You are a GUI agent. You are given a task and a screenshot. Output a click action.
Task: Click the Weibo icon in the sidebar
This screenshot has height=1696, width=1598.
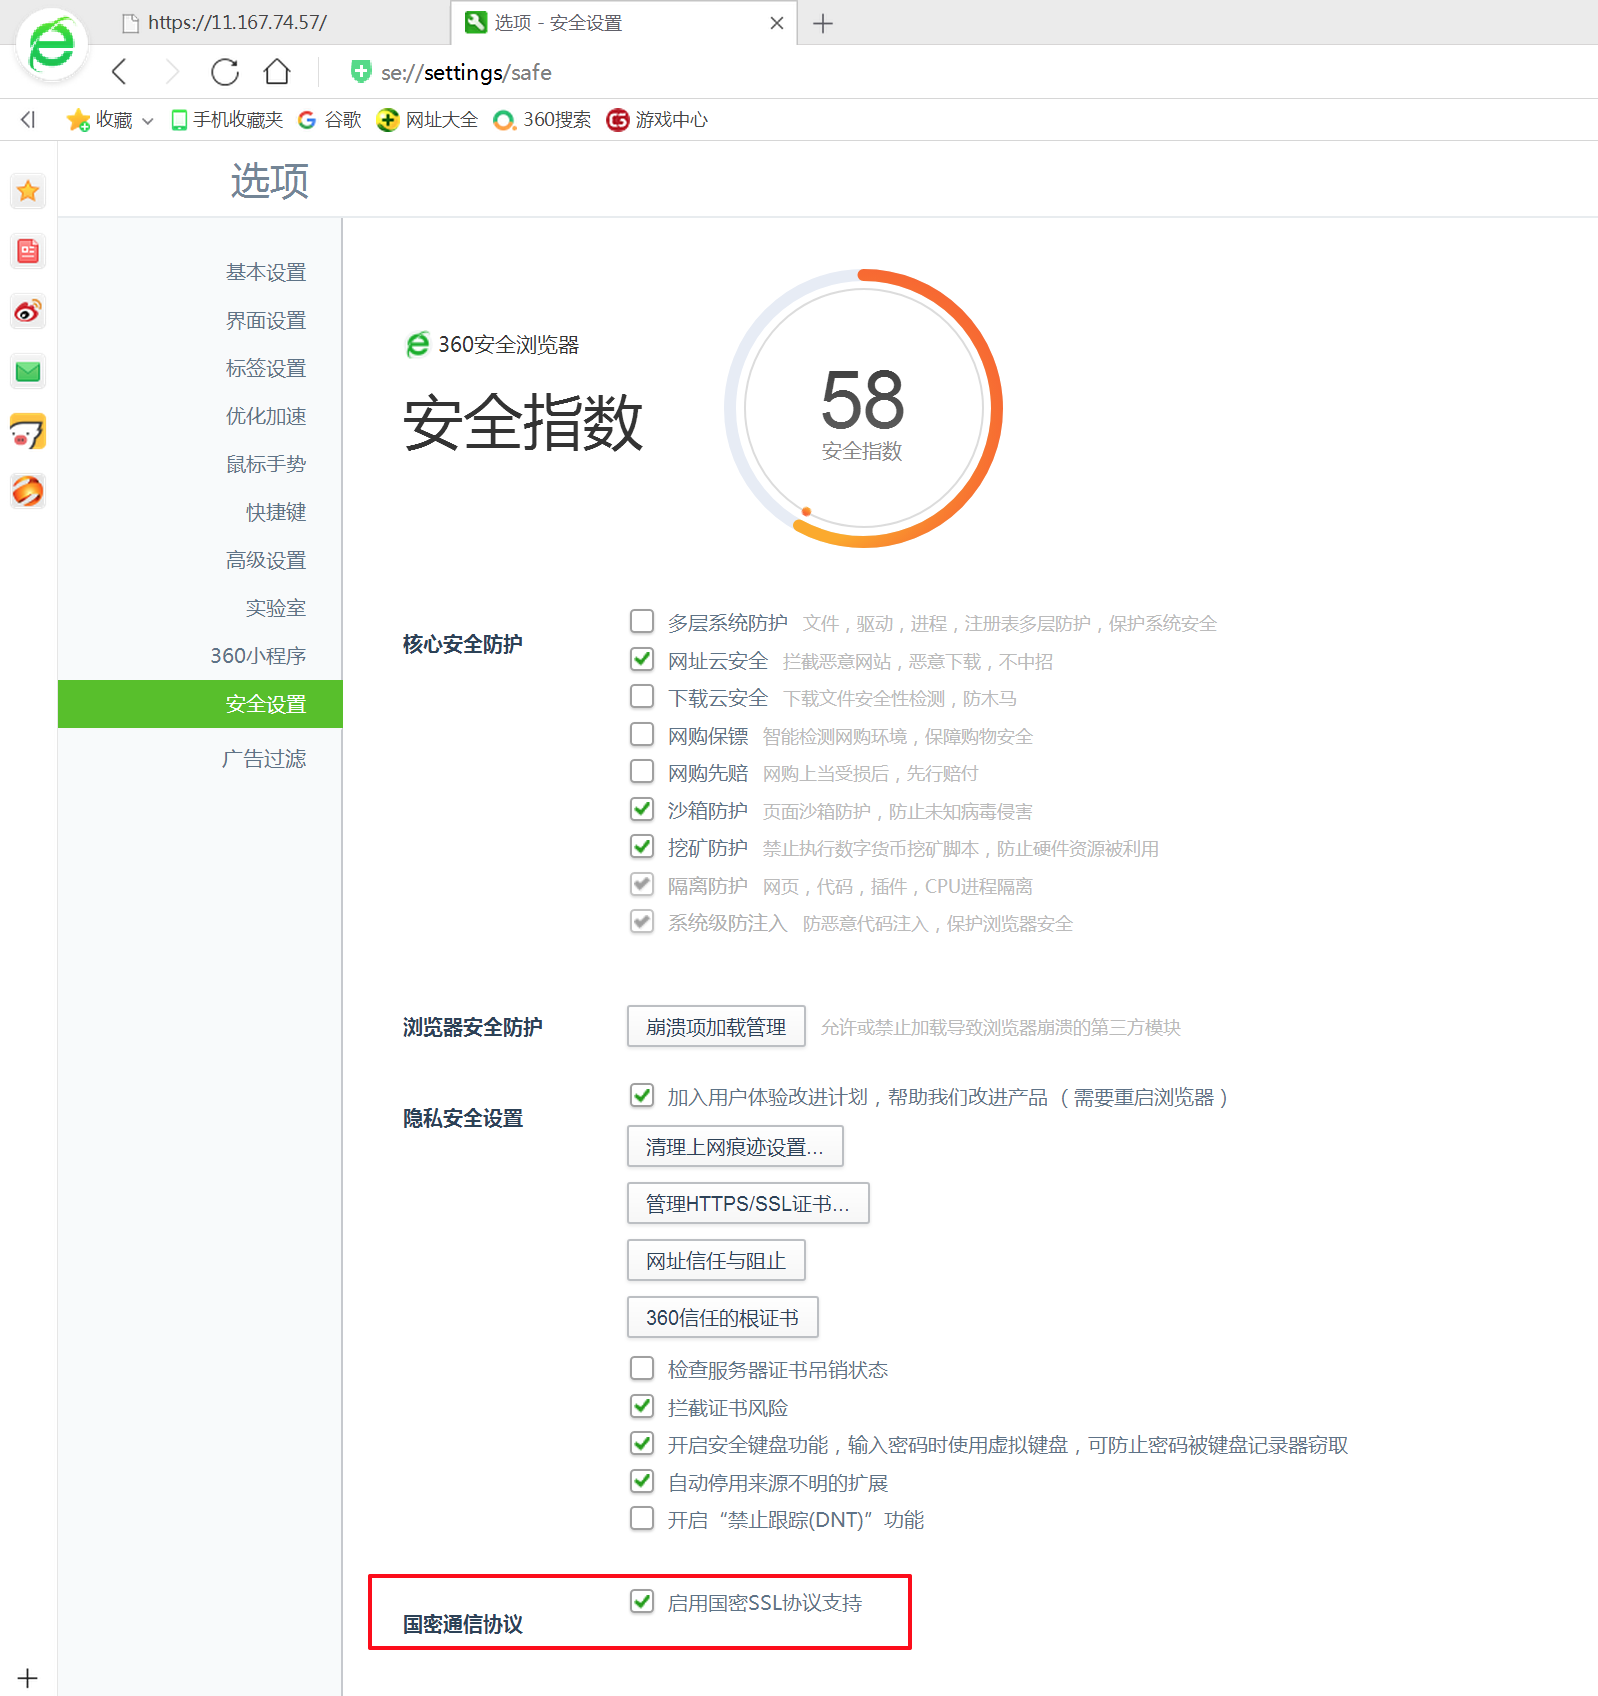coord(28,312)
